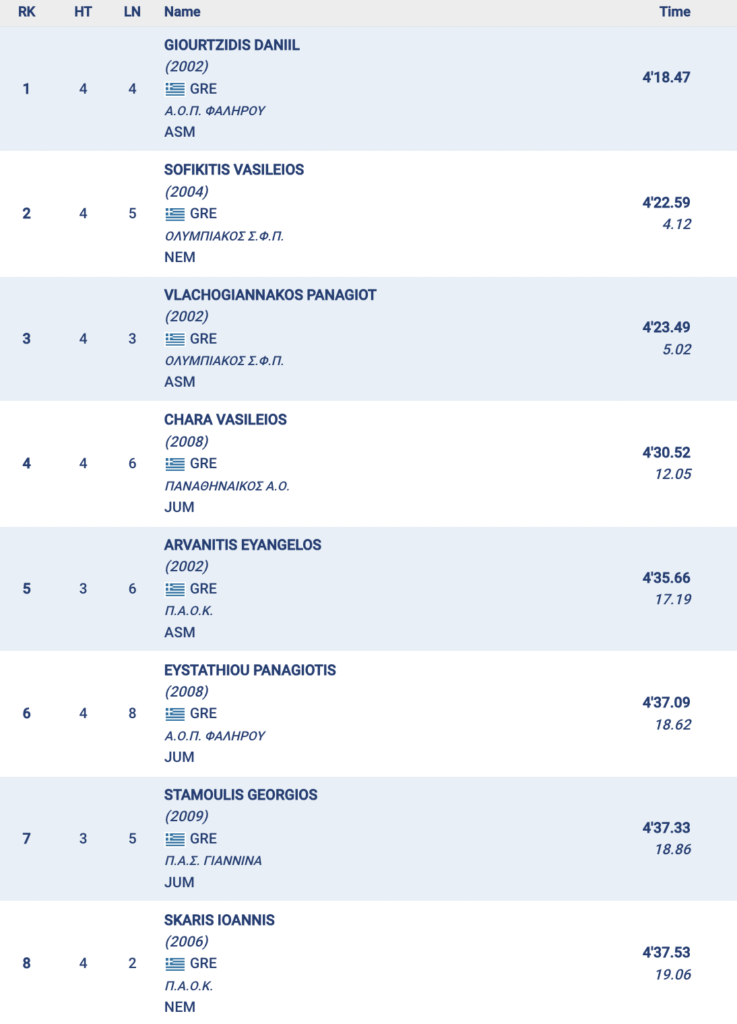Sort by the HT heat column header
Screen dimensions: 737x1024
[x=83, y=12]
